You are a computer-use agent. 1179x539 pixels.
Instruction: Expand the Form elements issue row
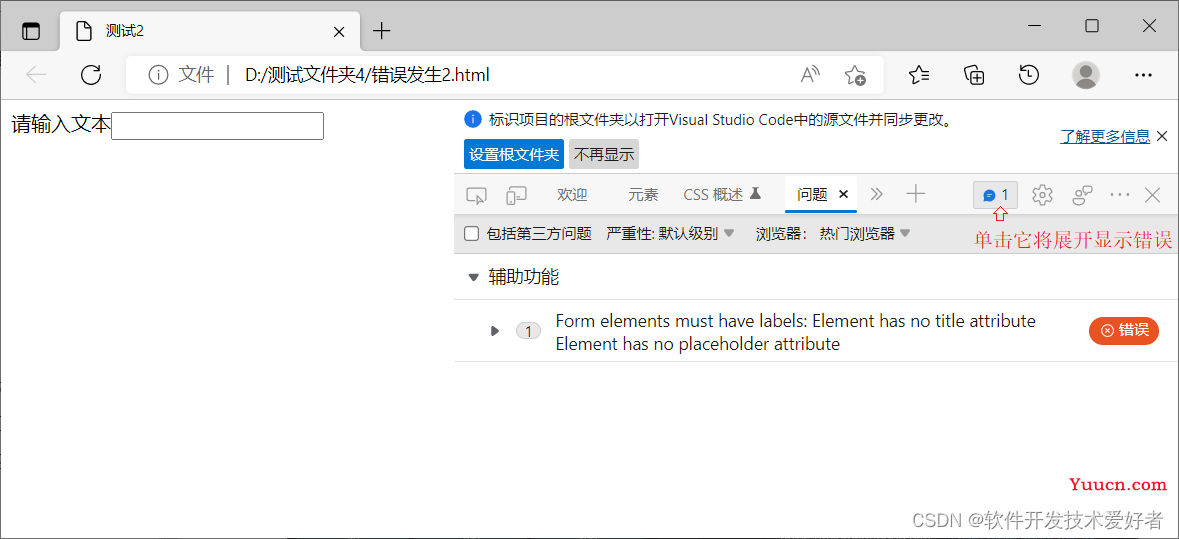(494, 331)
